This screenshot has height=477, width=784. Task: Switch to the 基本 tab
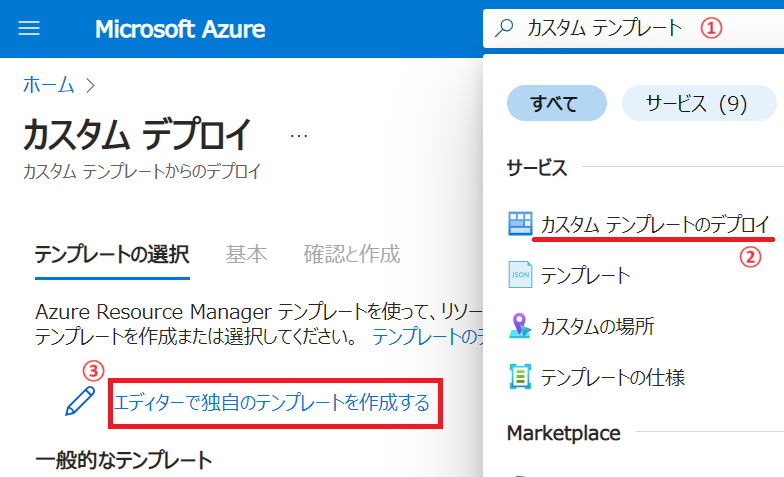click(246, 254)
